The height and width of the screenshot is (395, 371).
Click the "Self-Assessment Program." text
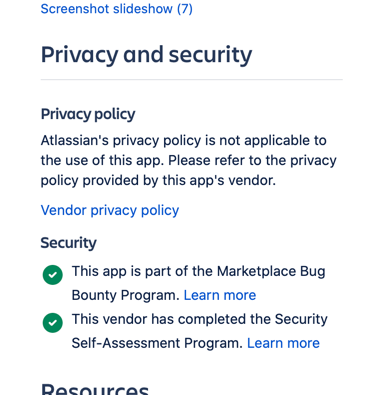pyautogui.click(x=157, y=343)
